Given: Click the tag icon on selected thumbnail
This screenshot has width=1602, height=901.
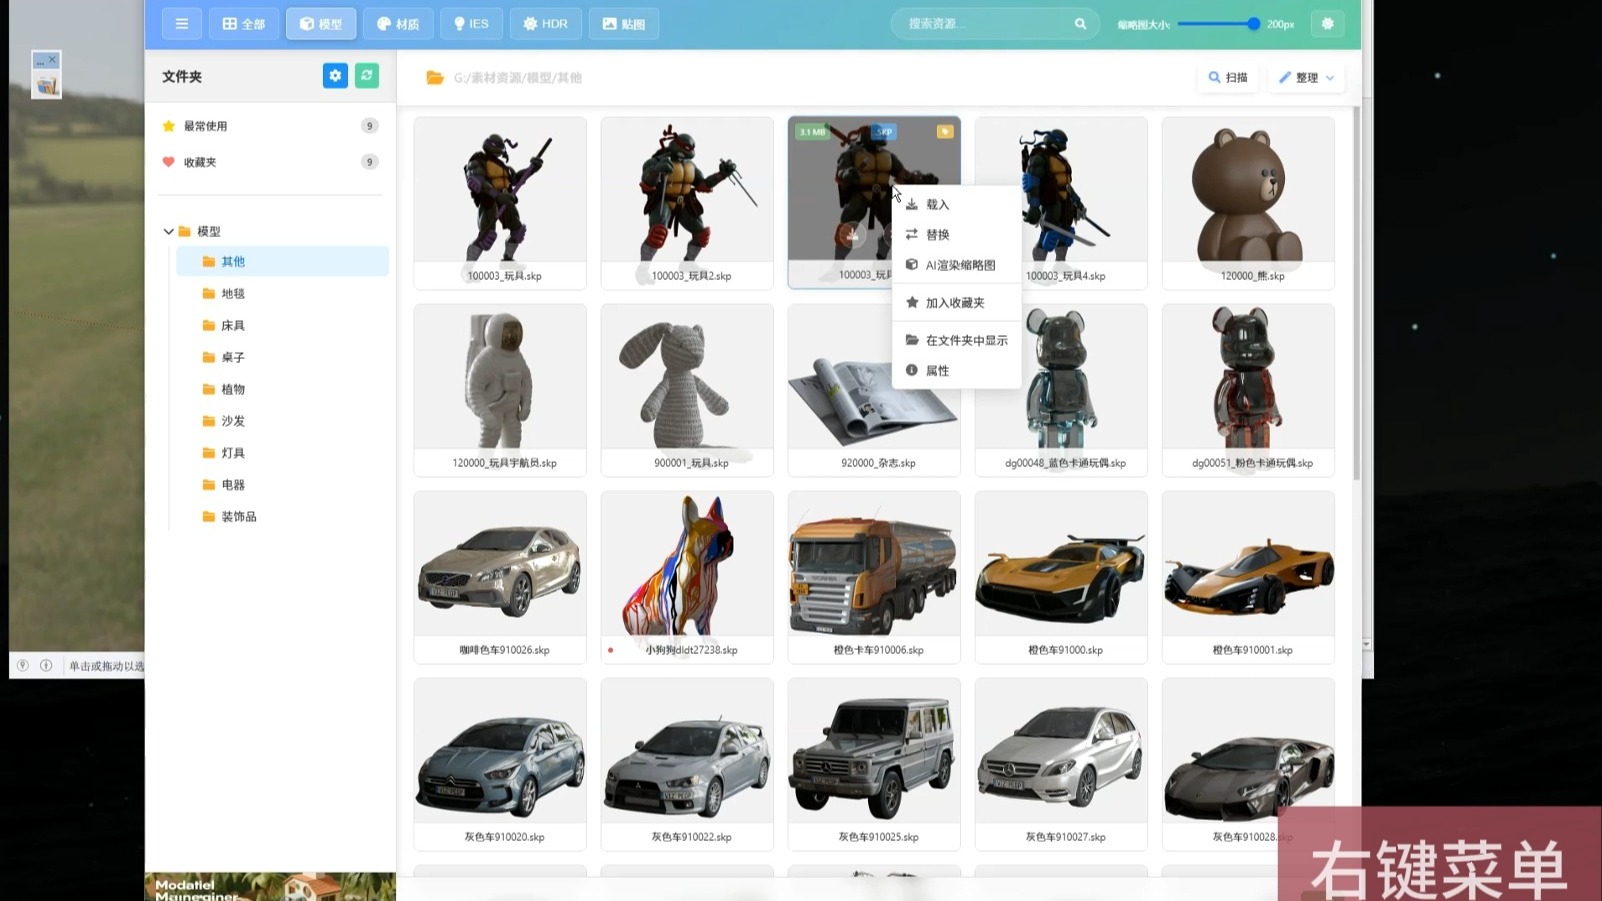Looking at the screenshot, I should click(x=944, y=132).
